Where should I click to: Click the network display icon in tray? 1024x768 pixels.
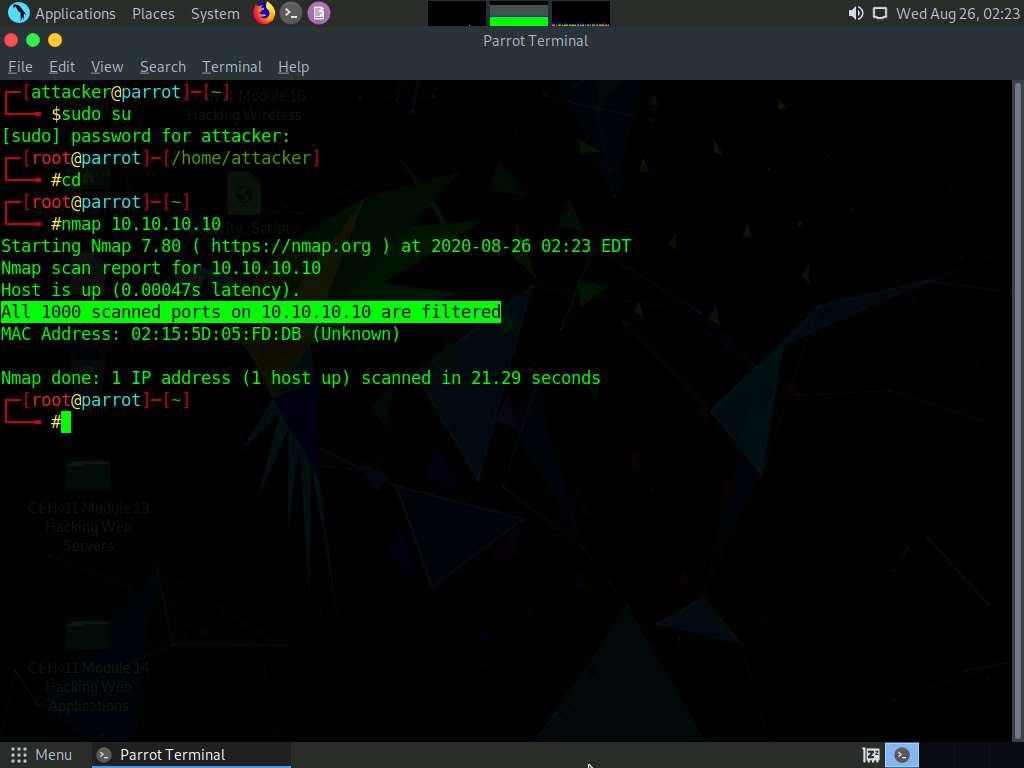point(880,13)
